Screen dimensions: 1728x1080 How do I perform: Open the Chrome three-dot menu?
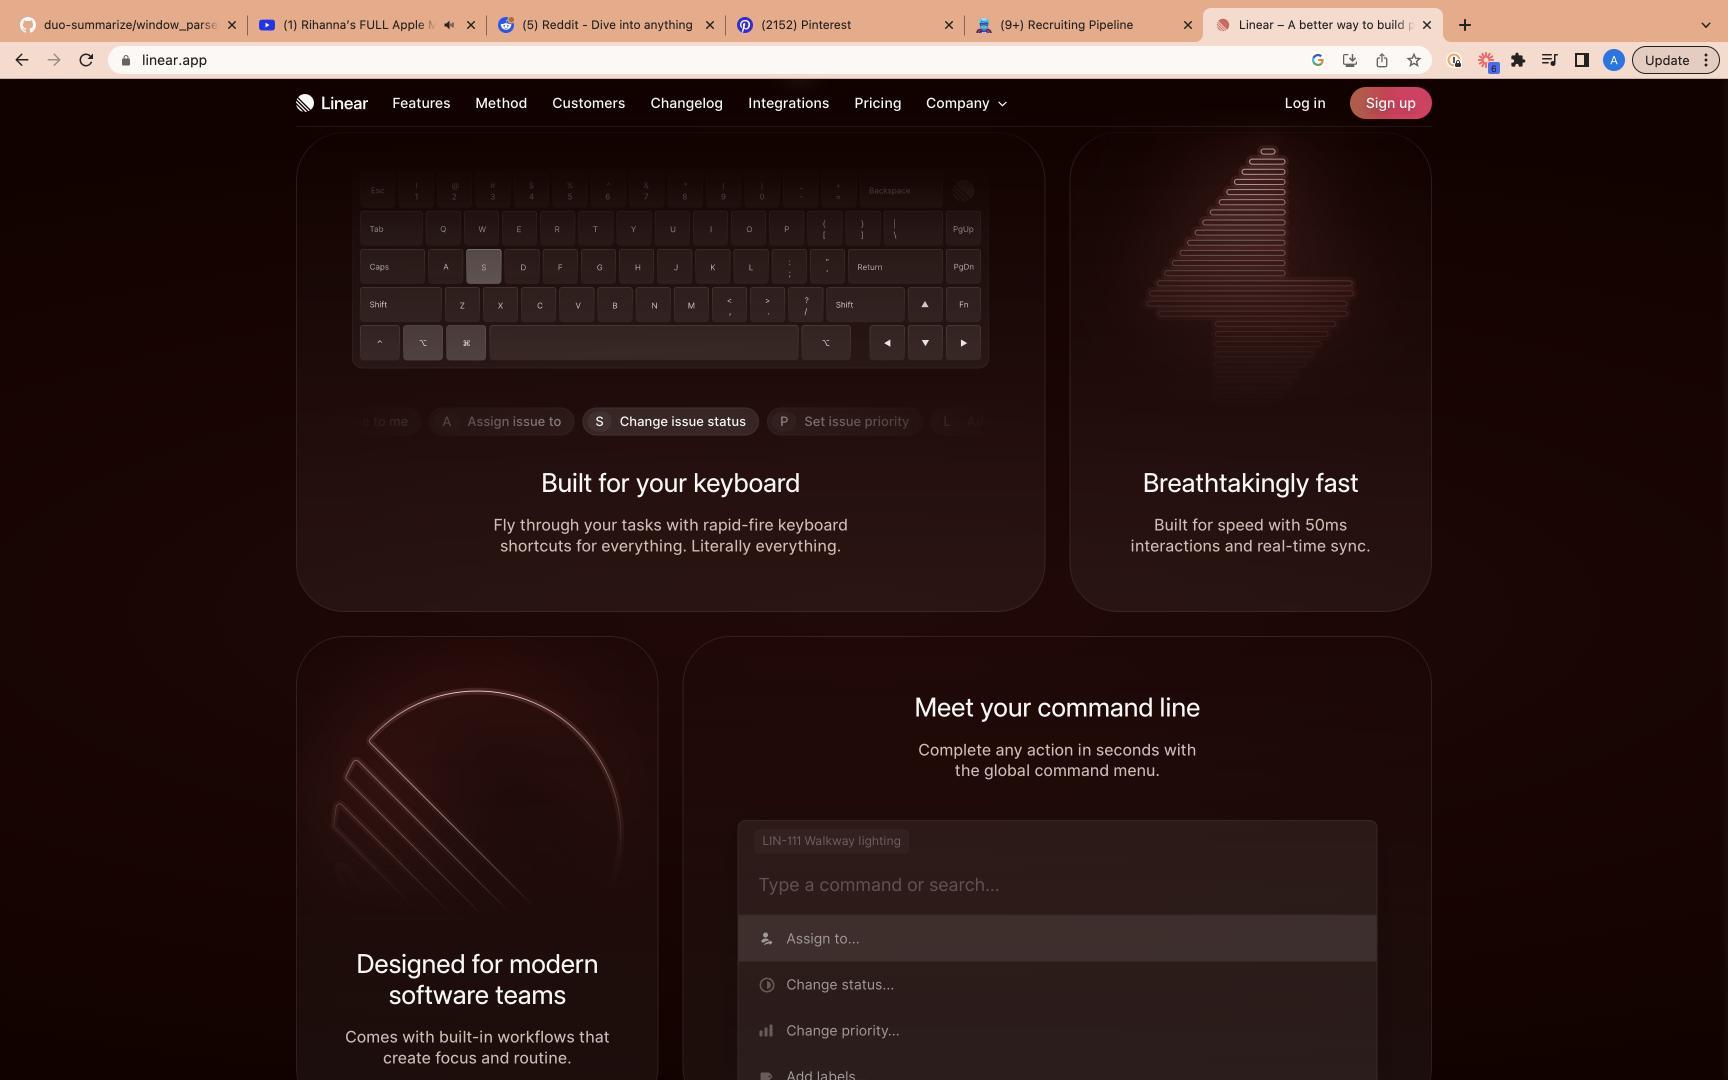pos(1706,60)
